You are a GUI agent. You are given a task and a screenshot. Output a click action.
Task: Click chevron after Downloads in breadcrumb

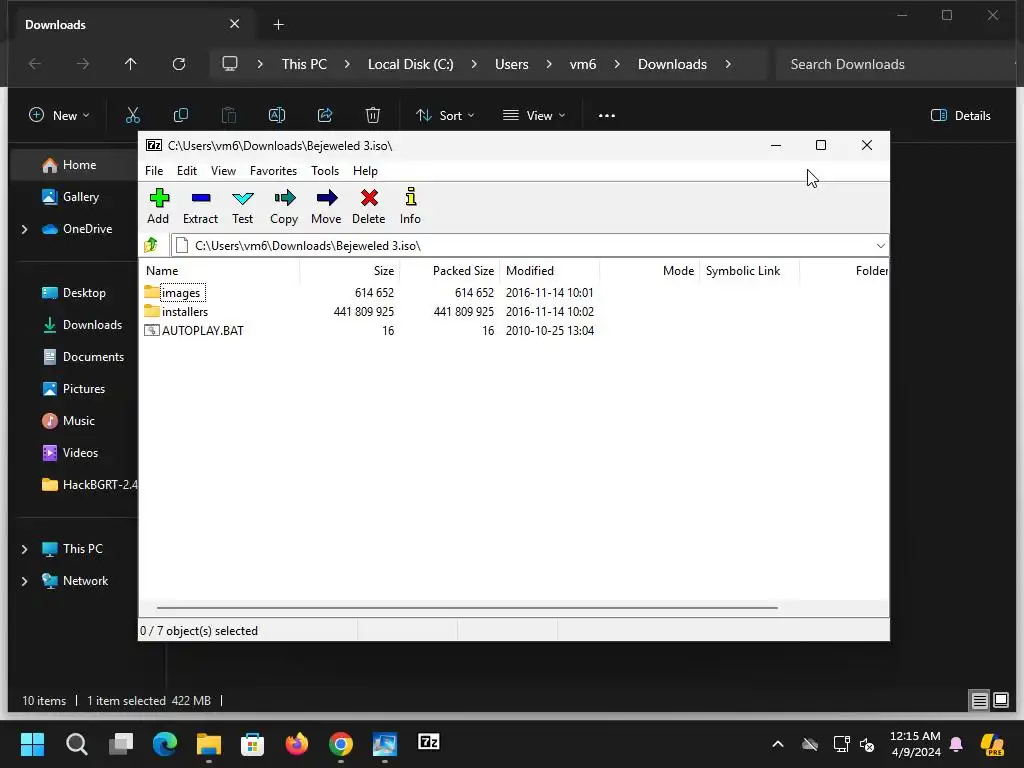tap(728, 64)
